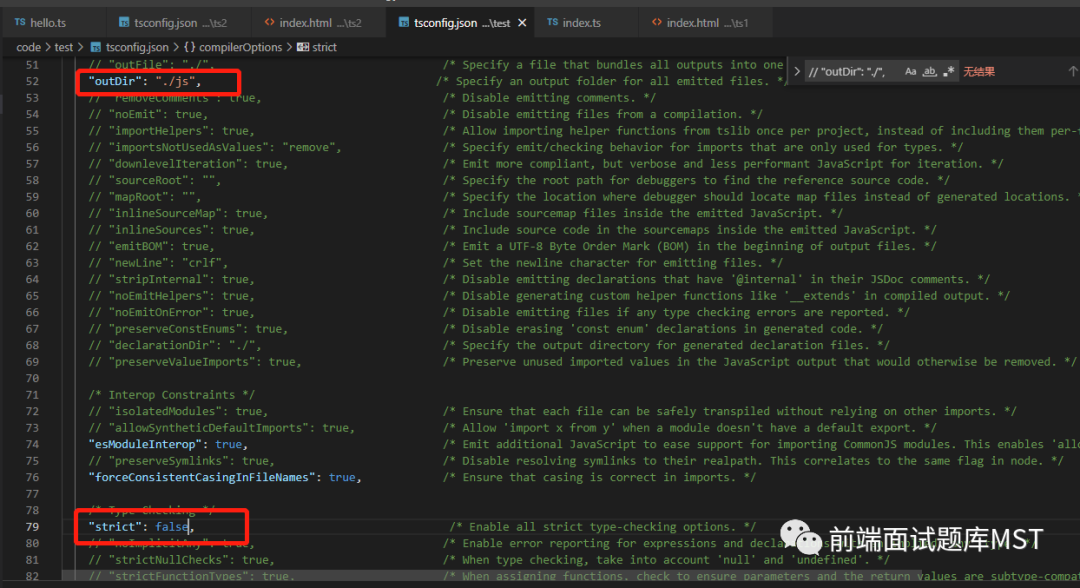Image resolution: width=1080 pixels, height=588 pixels.
Task: Switch to the hello.ts tab
Action: pos(46,22)
